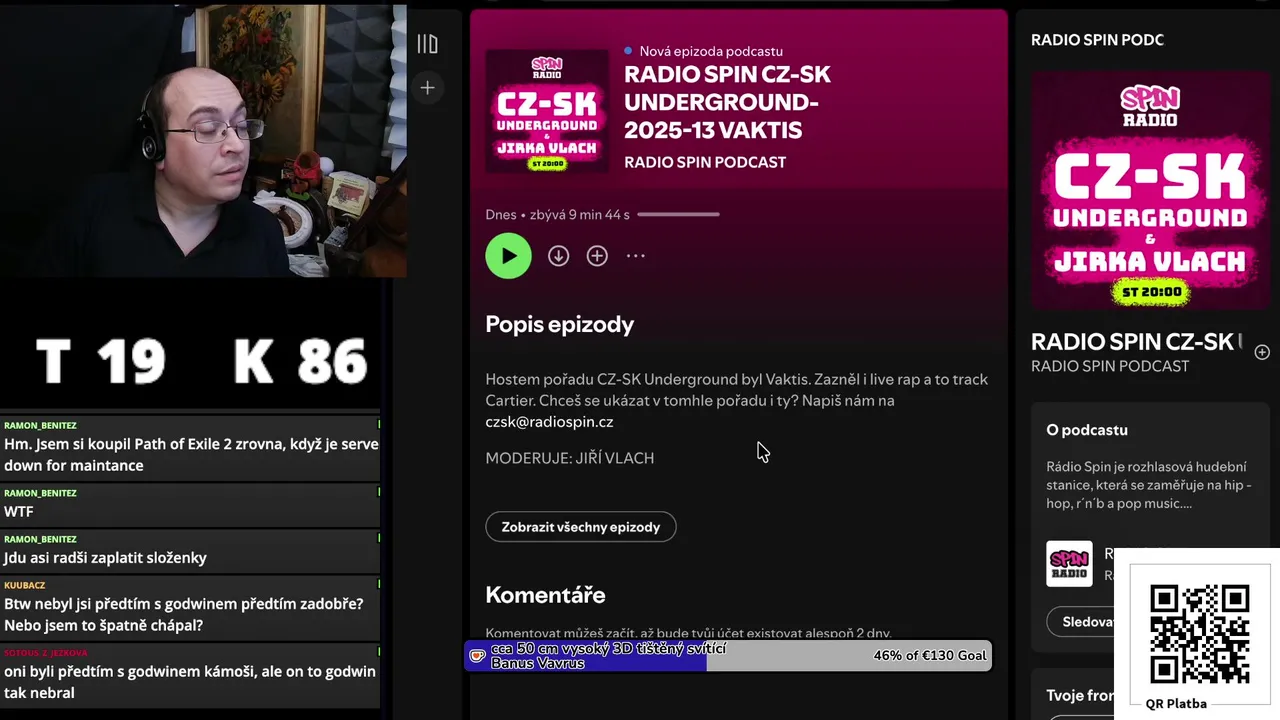
Task: Add podcast via plus icon in right panel
Action: coord(1262,352)
